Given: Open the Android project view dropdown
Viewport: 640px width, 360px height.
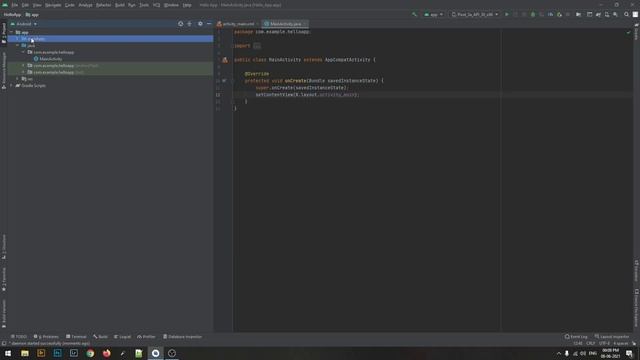Looking at the screenshot, I should (x=24, y=24).
